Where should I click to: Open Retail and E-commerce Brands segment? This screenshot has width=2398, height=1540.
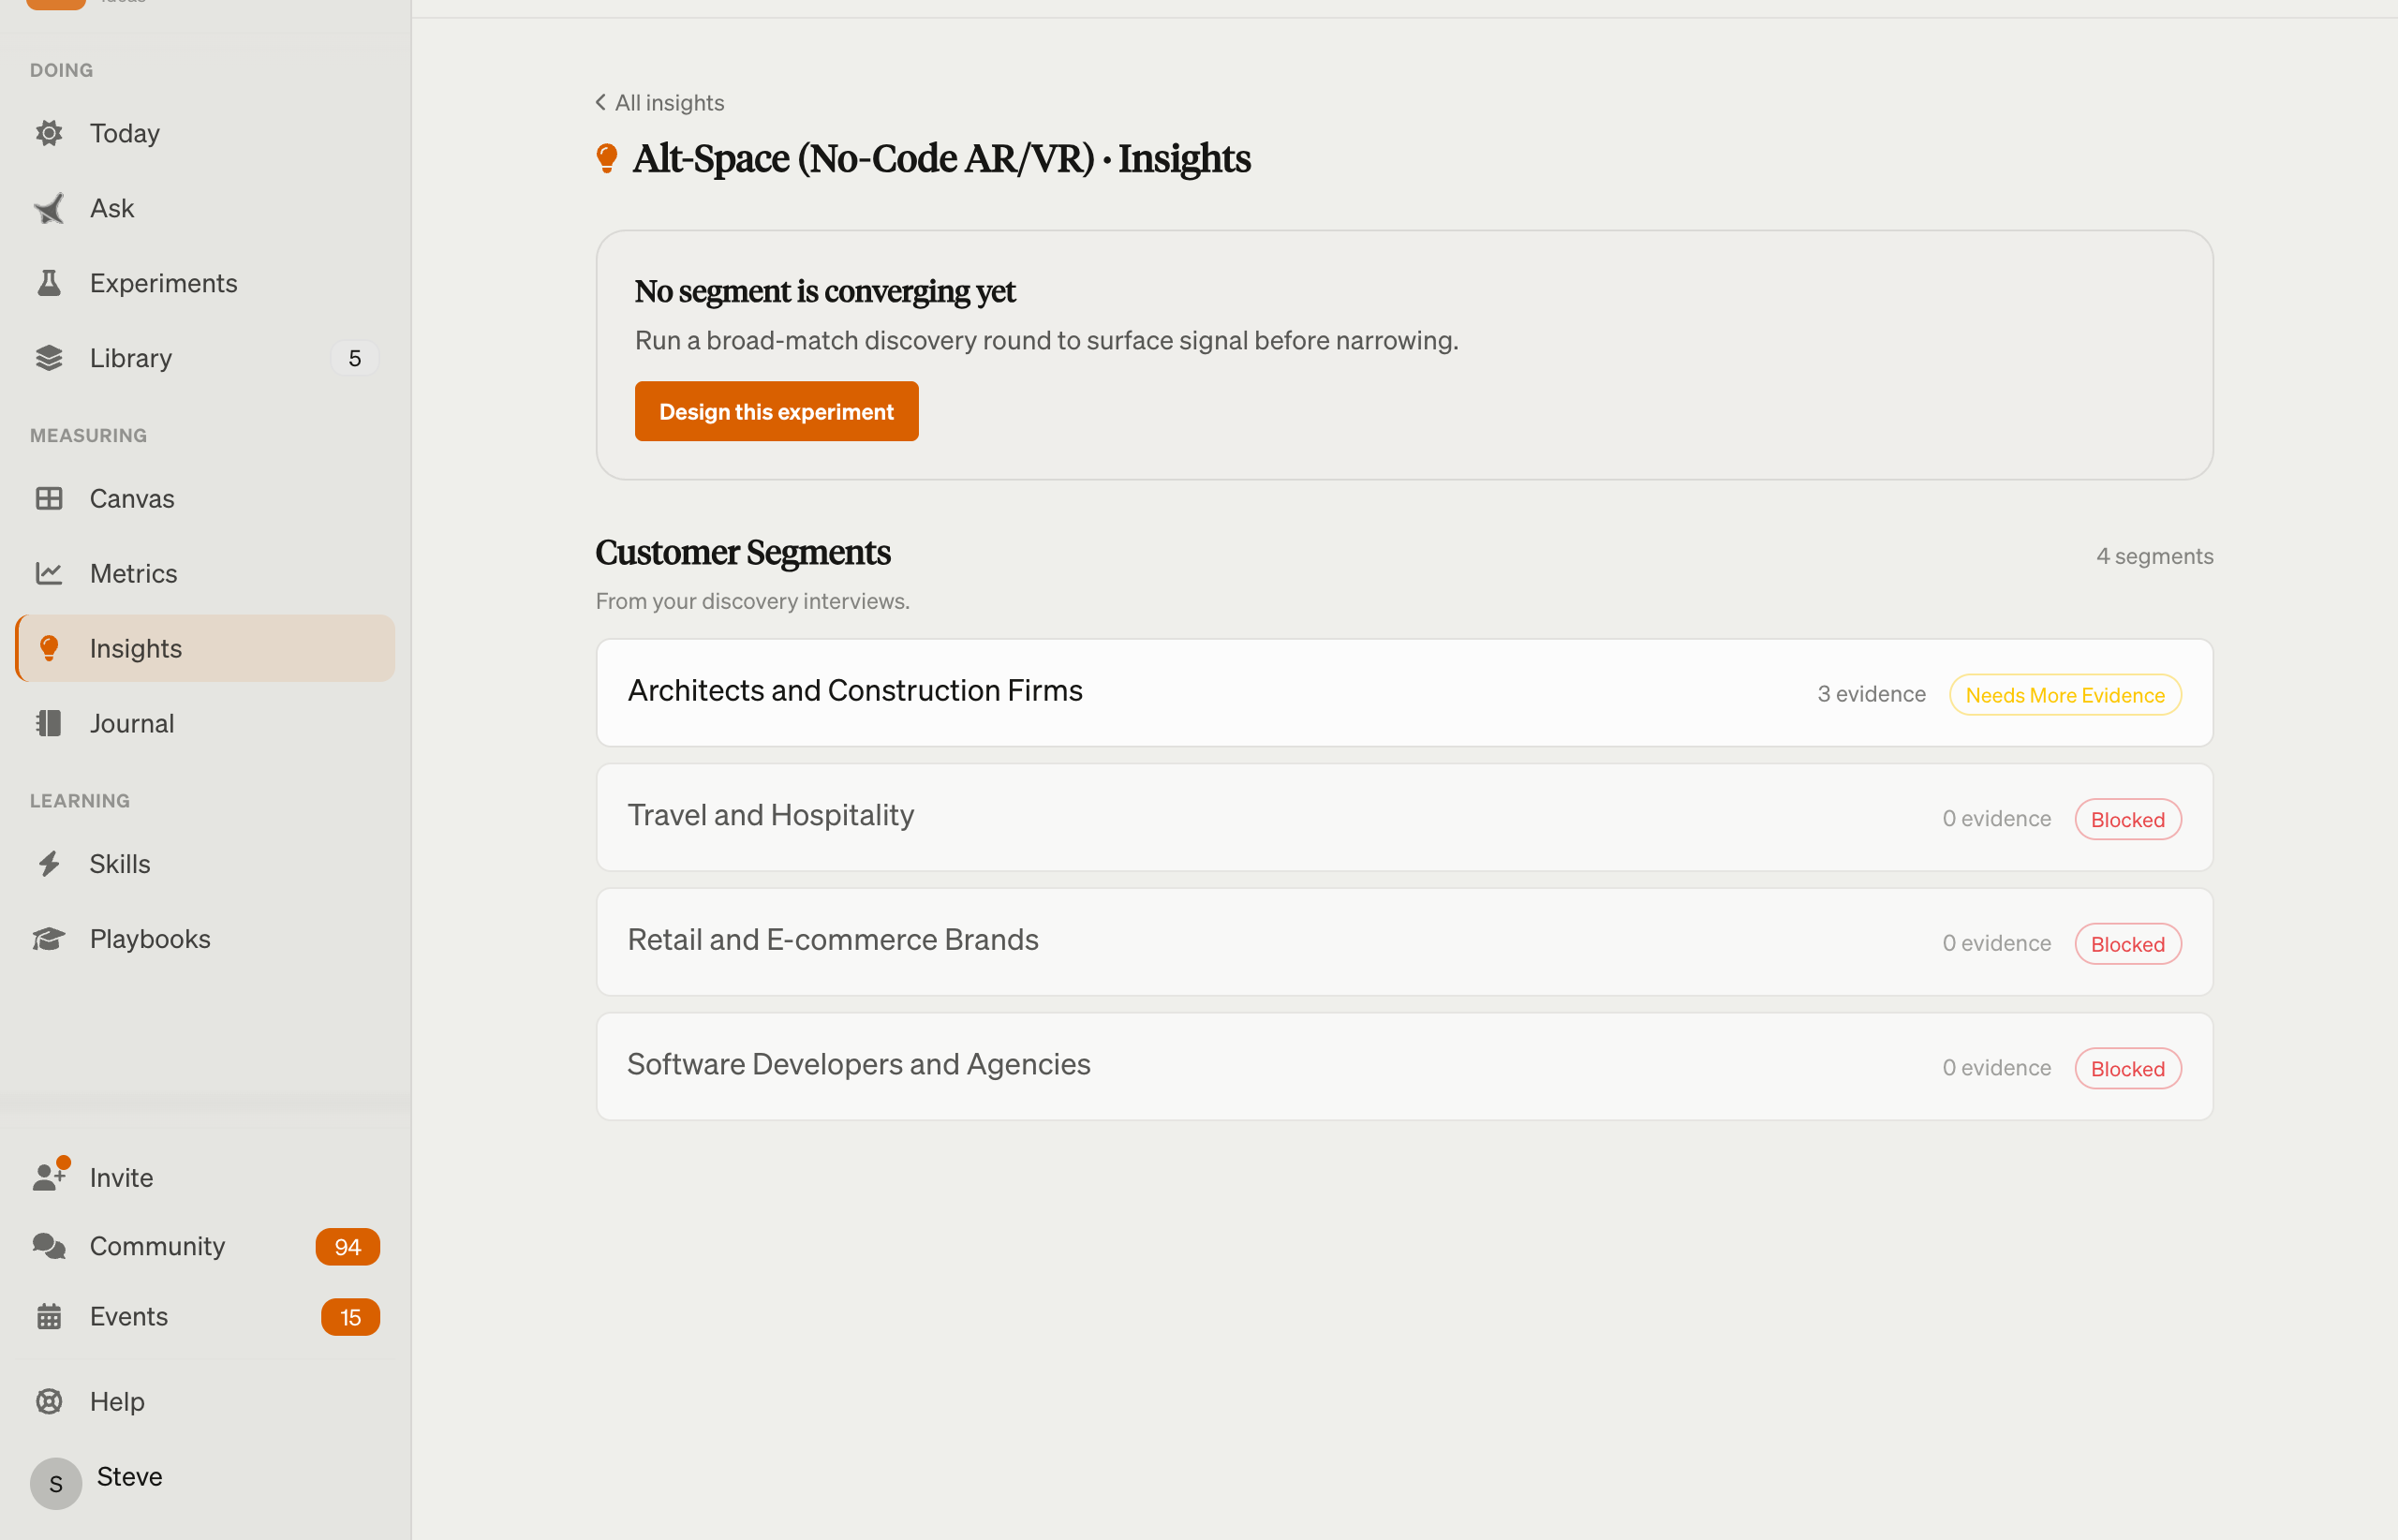coord(1404,942)
